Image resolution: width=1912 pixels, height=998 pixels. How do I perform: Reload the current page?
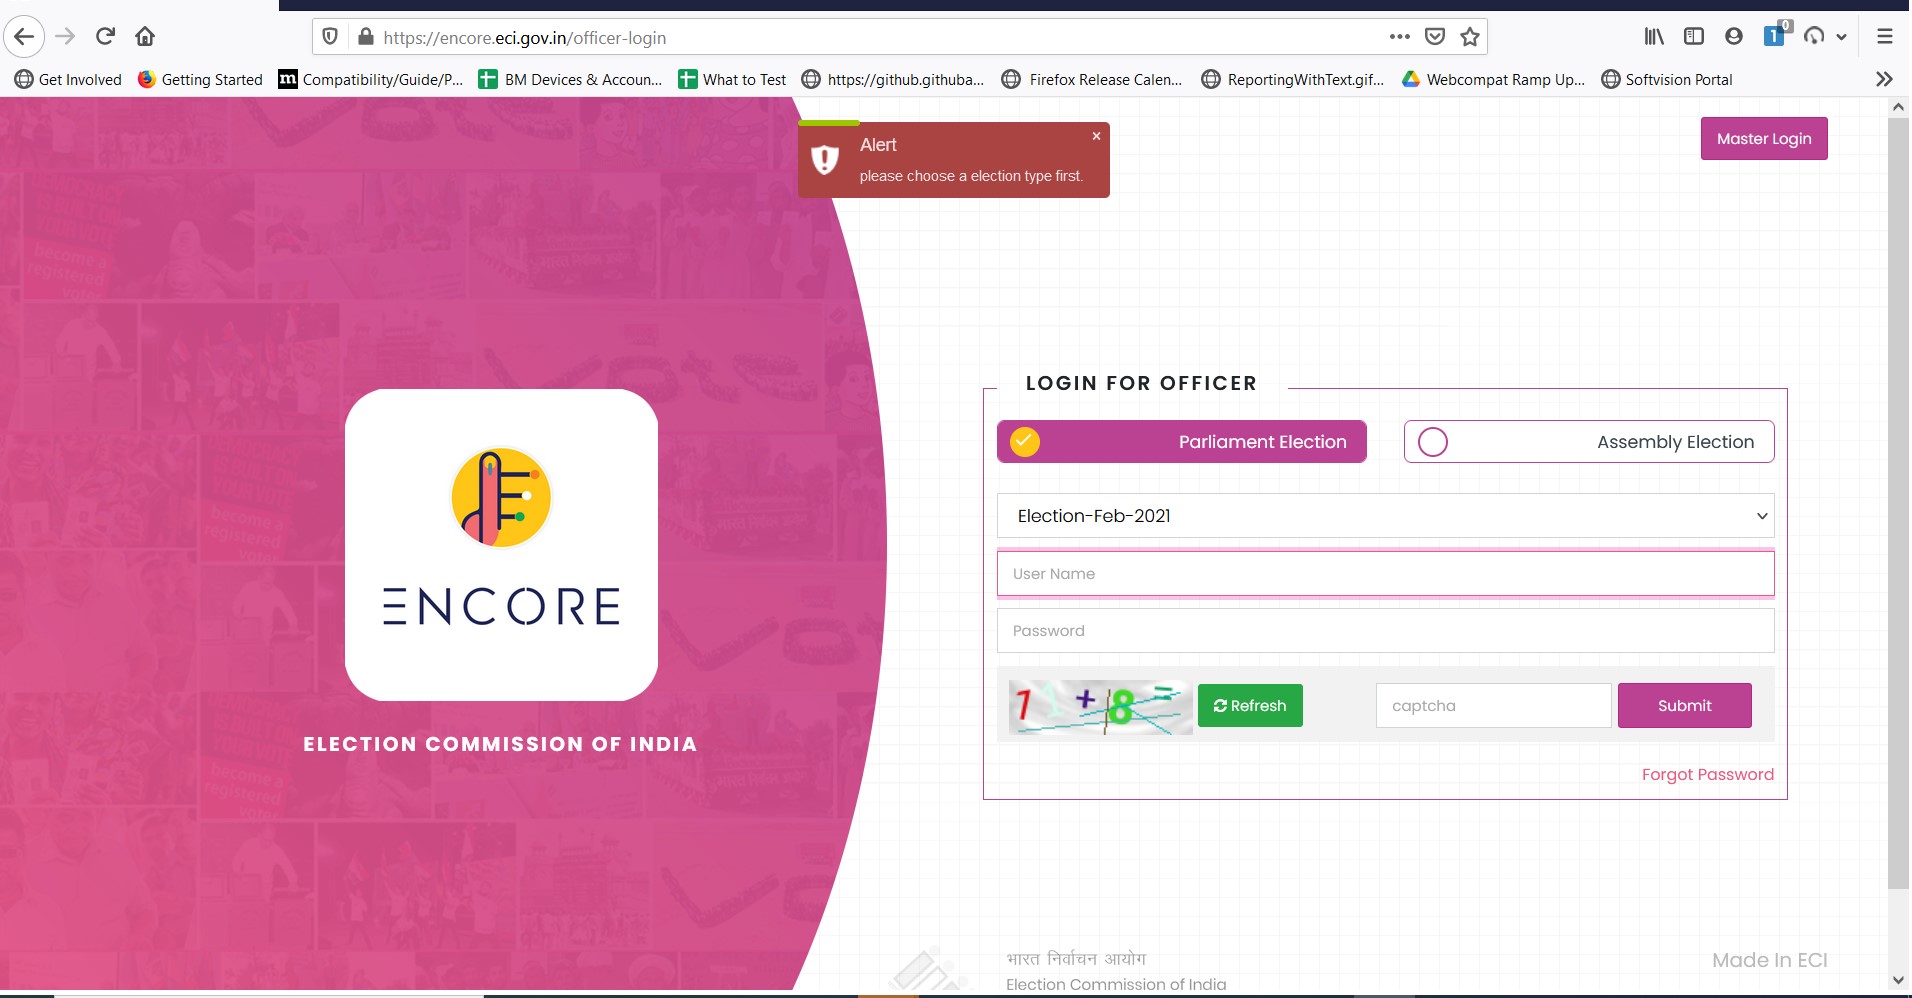click(x=105, y=36)
